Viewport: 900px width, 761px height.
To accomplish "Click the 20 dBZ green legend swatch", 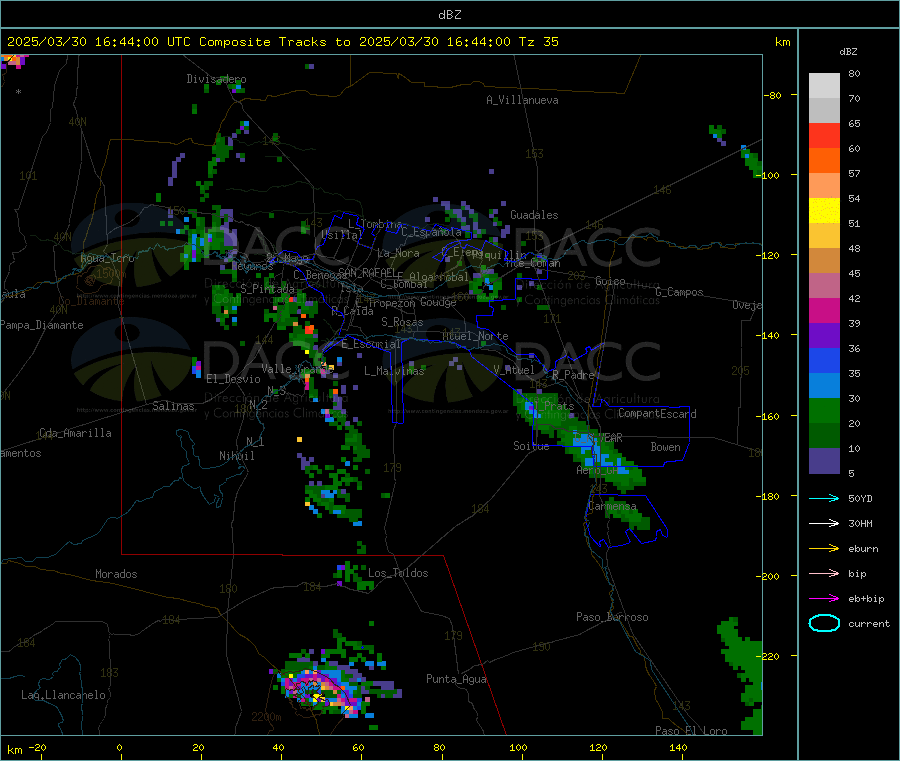I will (824, 410).
